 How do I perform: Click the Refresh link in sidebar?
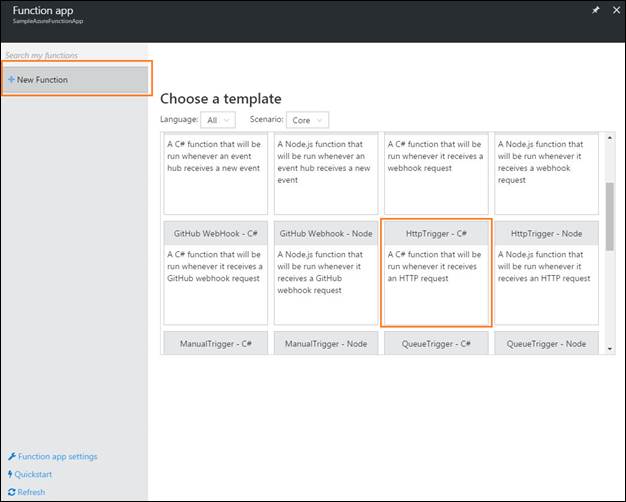[x=31, y=492]
